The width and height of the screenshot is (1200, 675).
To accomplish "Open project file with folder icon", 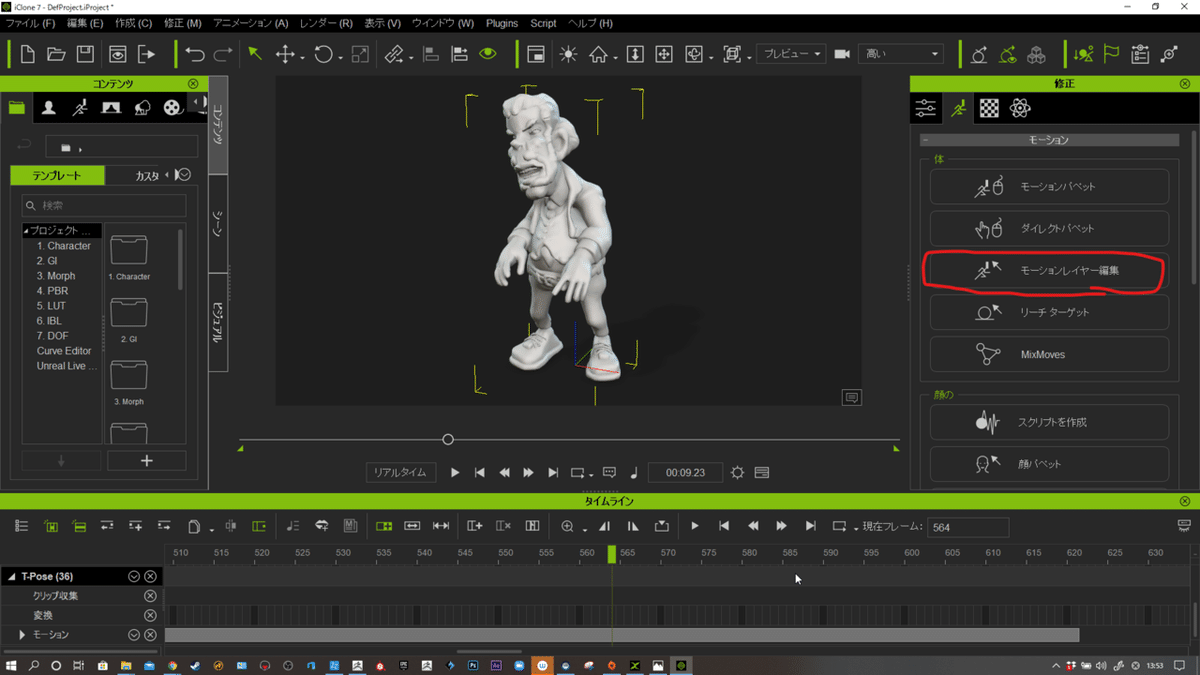I will (x=56, y=54).
